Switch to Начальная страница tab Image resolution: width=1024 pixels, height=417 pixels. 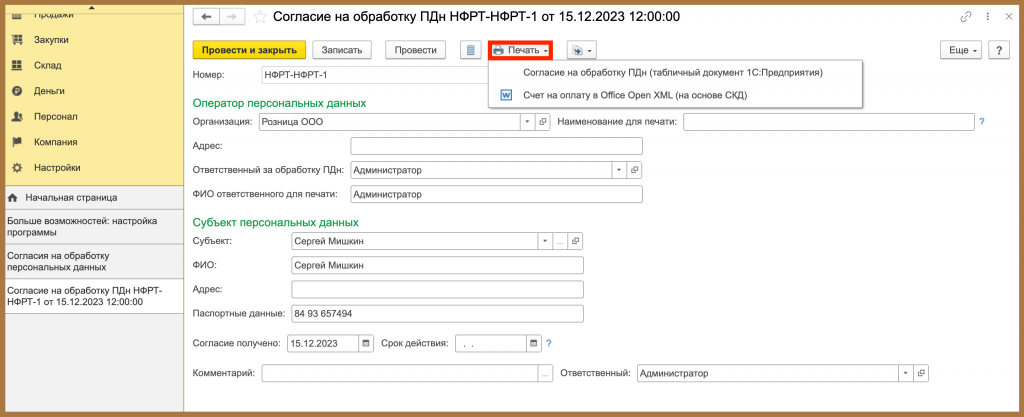pyautogui.click(x=93, y=197)
